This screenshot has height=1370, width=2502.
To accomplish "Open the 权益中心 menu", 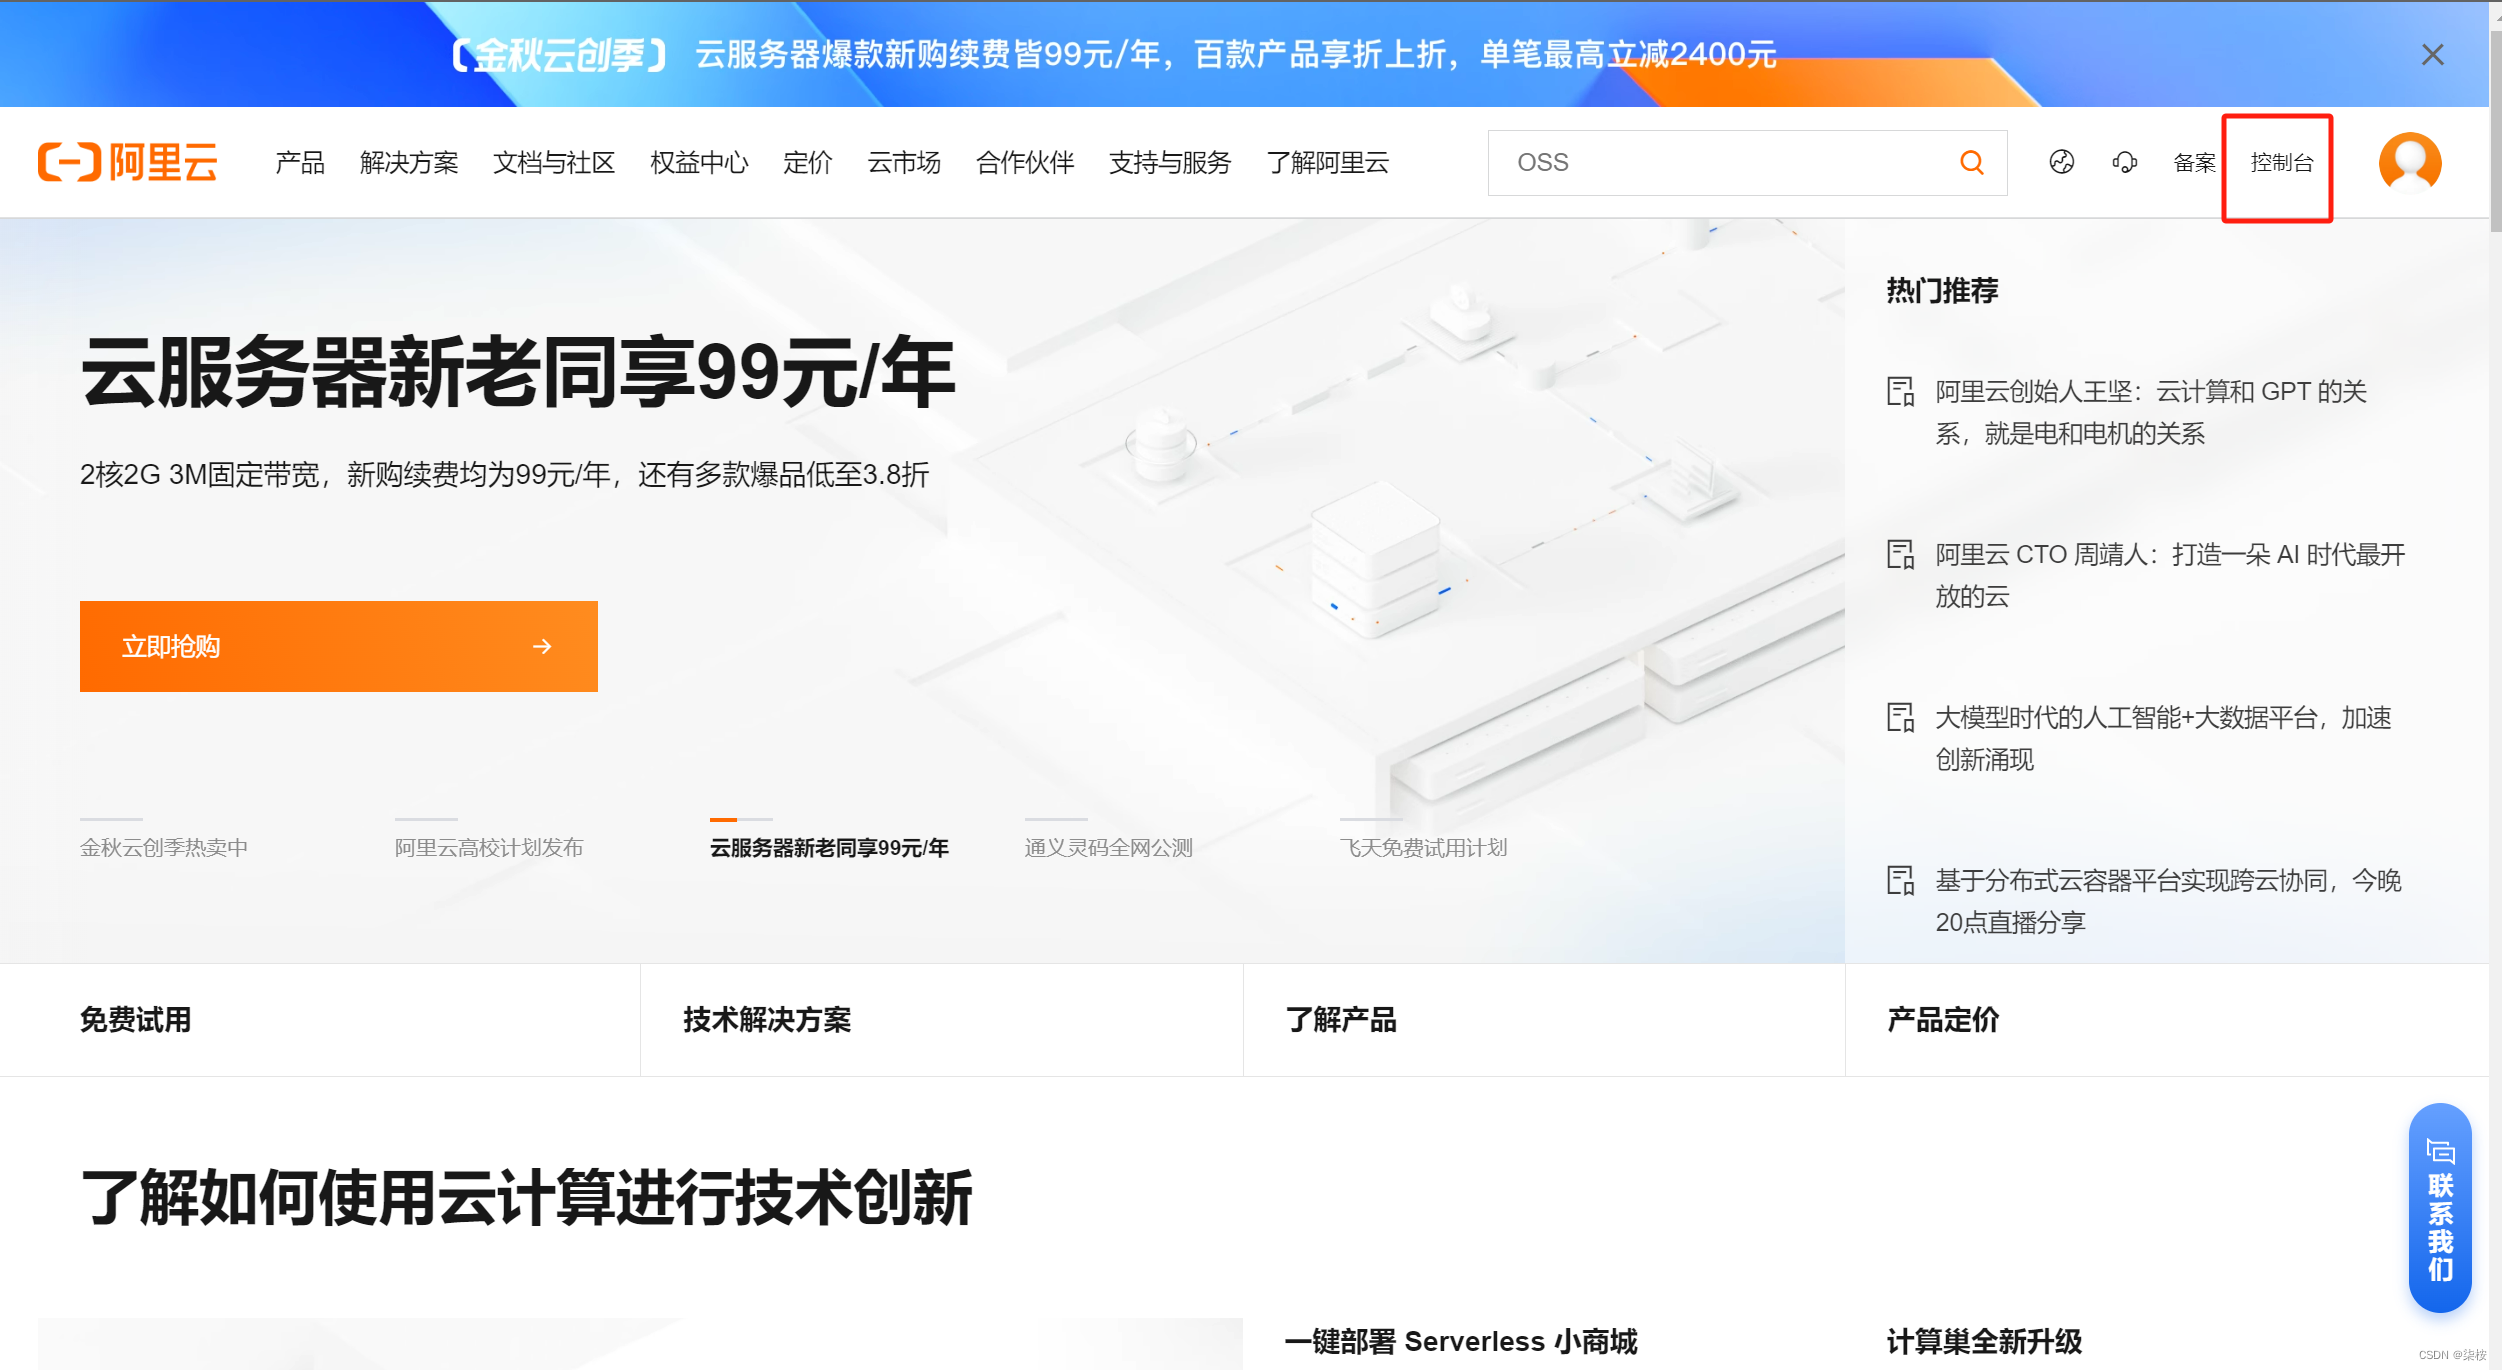I will [699, 162].
